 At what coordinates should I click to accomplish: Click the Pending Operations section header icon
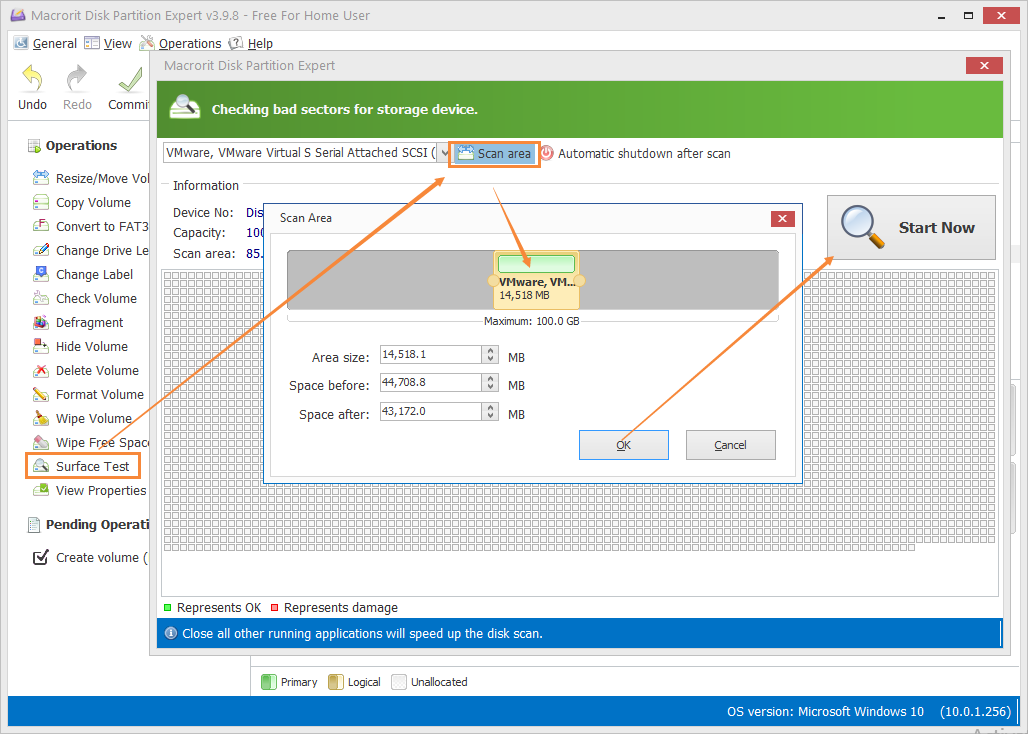tap(33, 524)
